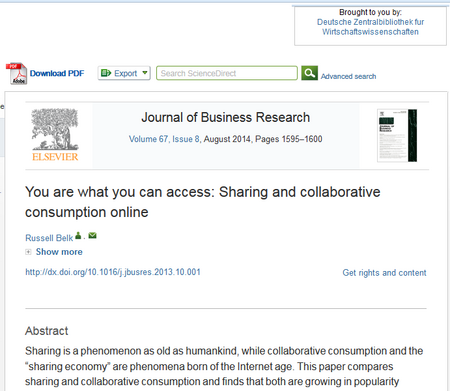Click the Russell Belk author name
This screenshot has height=391, width=450.
tap(49, 238)
